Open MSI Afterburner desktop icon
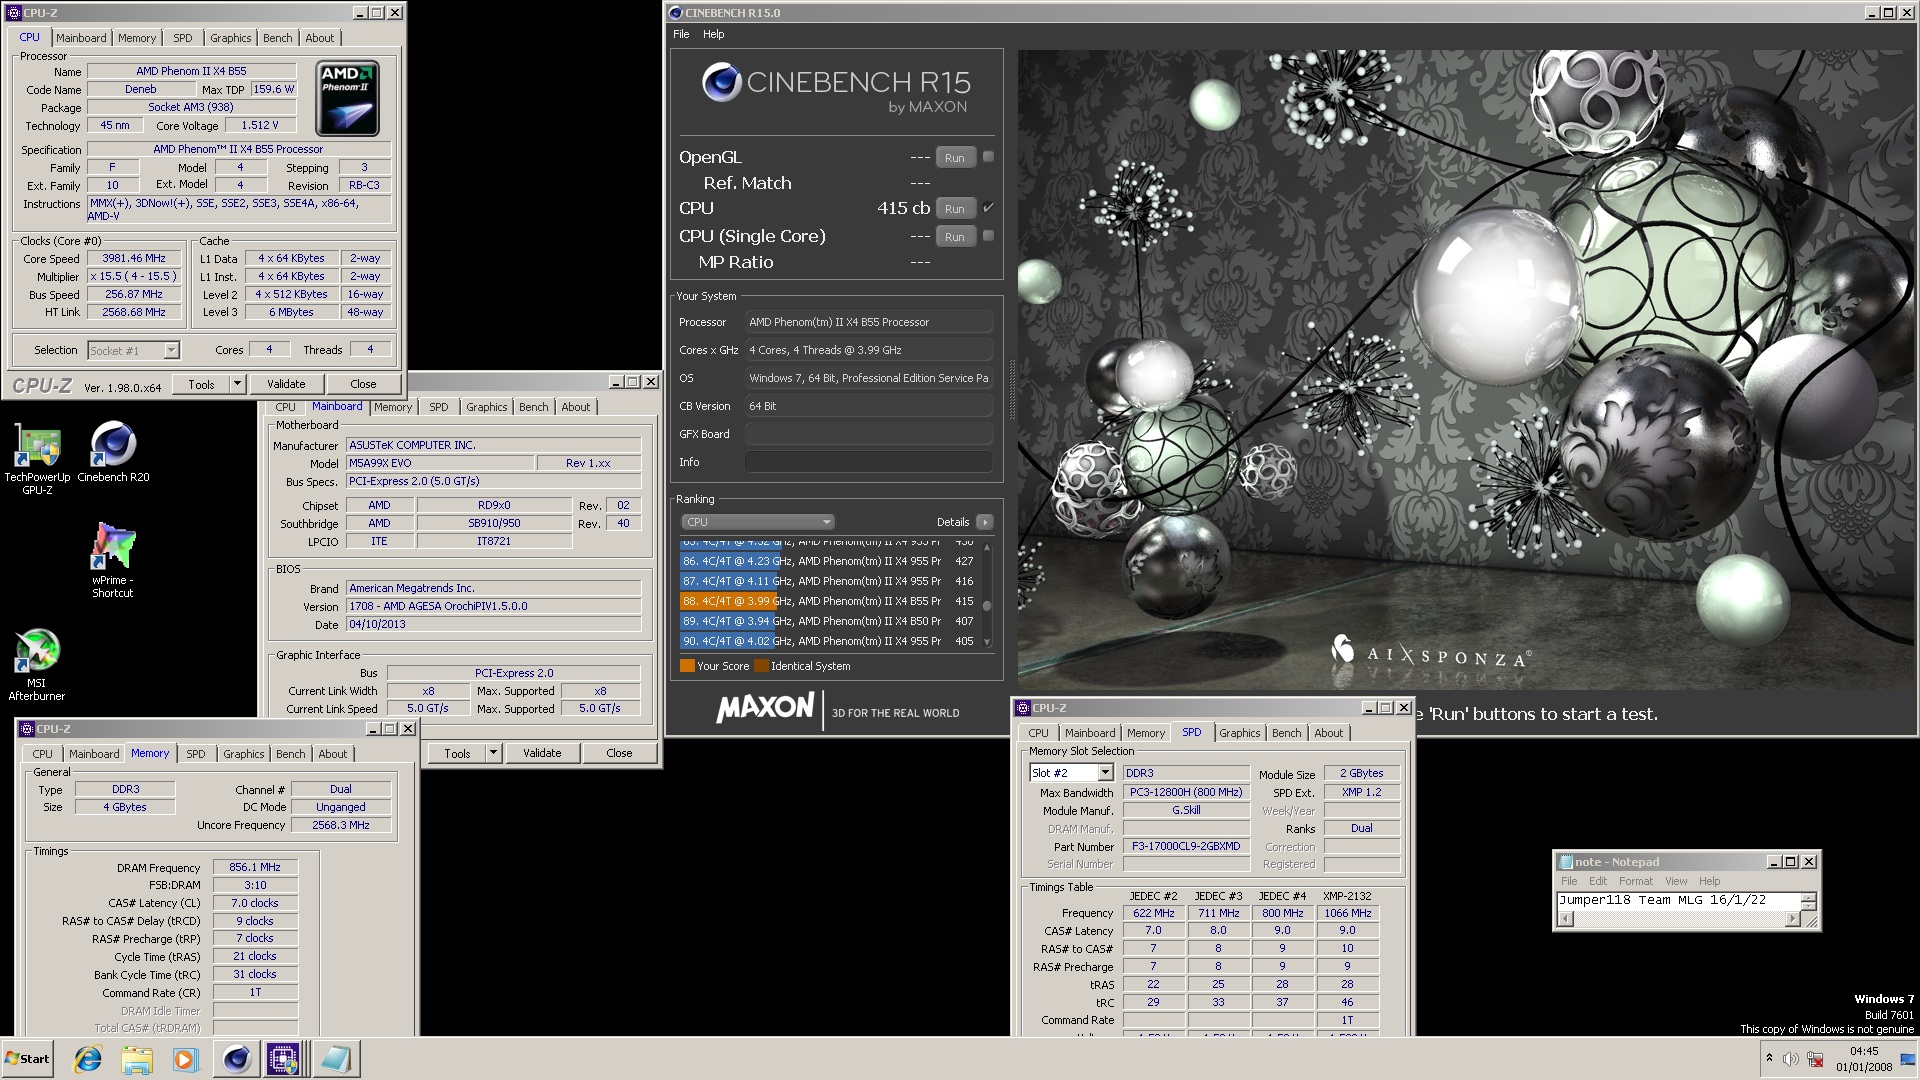Viewport: 1920px width, 1080px height. [37, 665]
